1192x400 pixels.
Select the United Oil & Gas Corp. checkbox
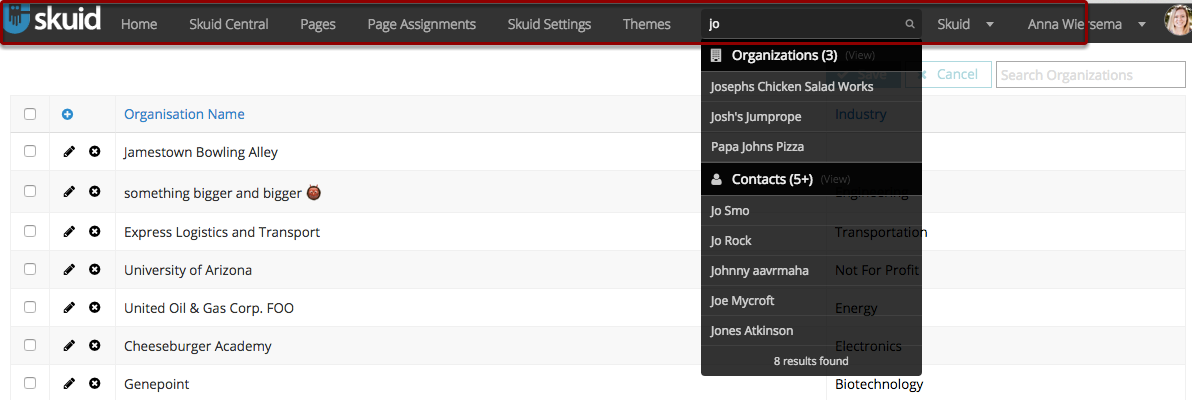click(30, 307)
